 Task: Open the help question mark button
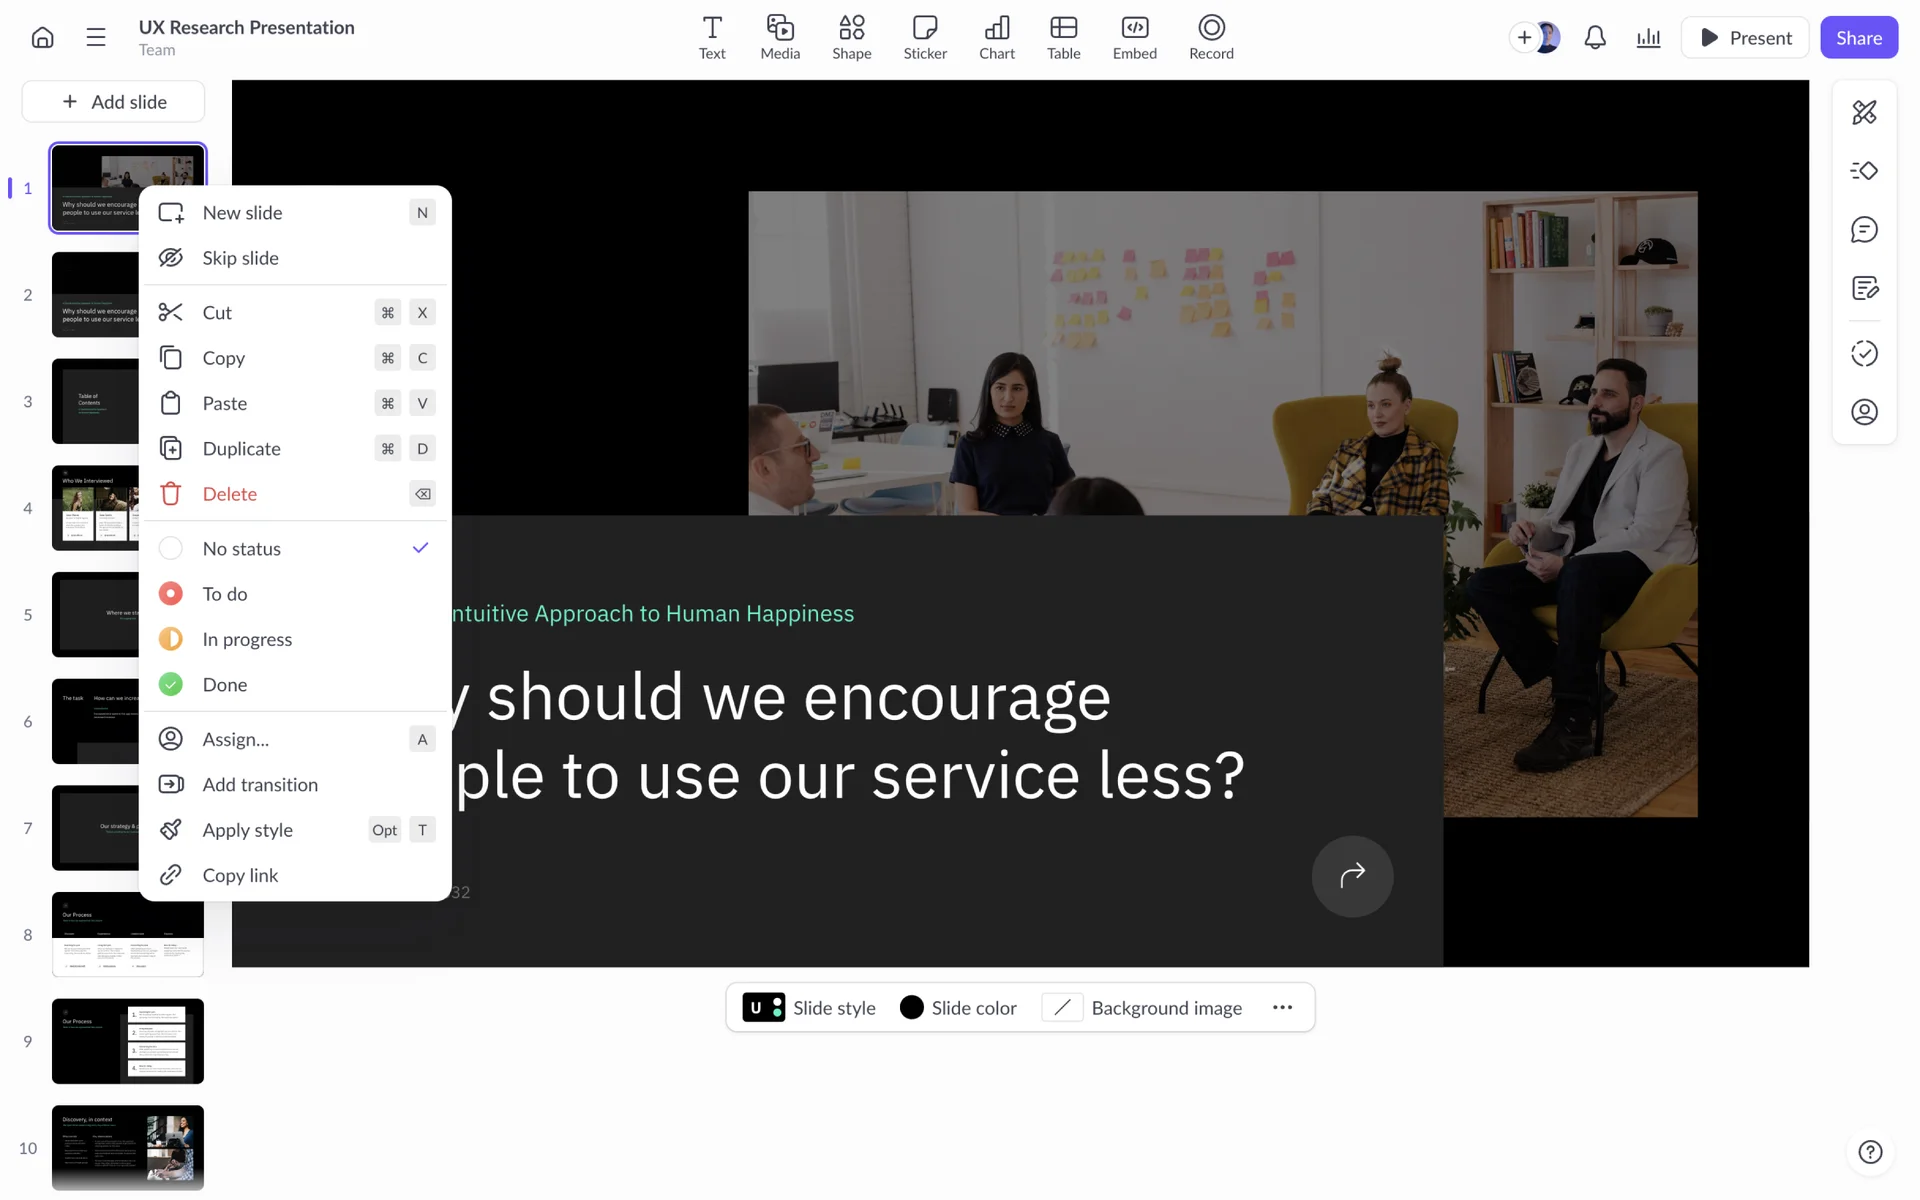(x=1869, y=1152)
